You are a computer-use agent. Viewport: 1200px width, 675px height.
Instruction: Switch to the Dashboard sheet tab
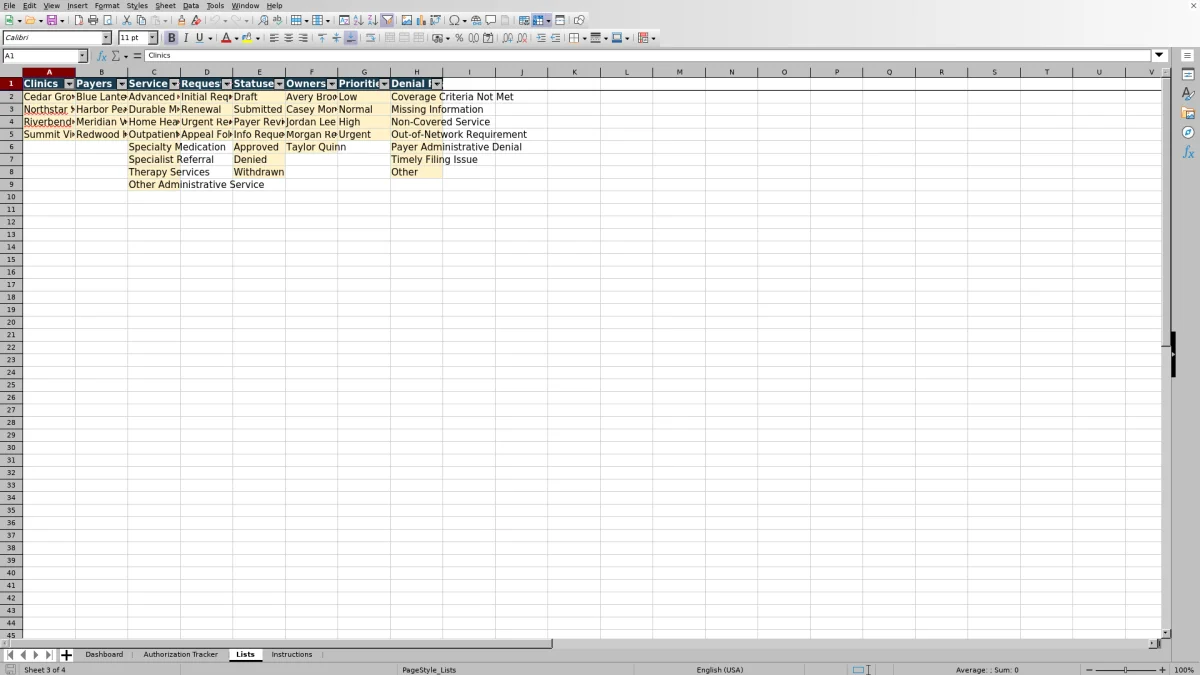point(104,655)
